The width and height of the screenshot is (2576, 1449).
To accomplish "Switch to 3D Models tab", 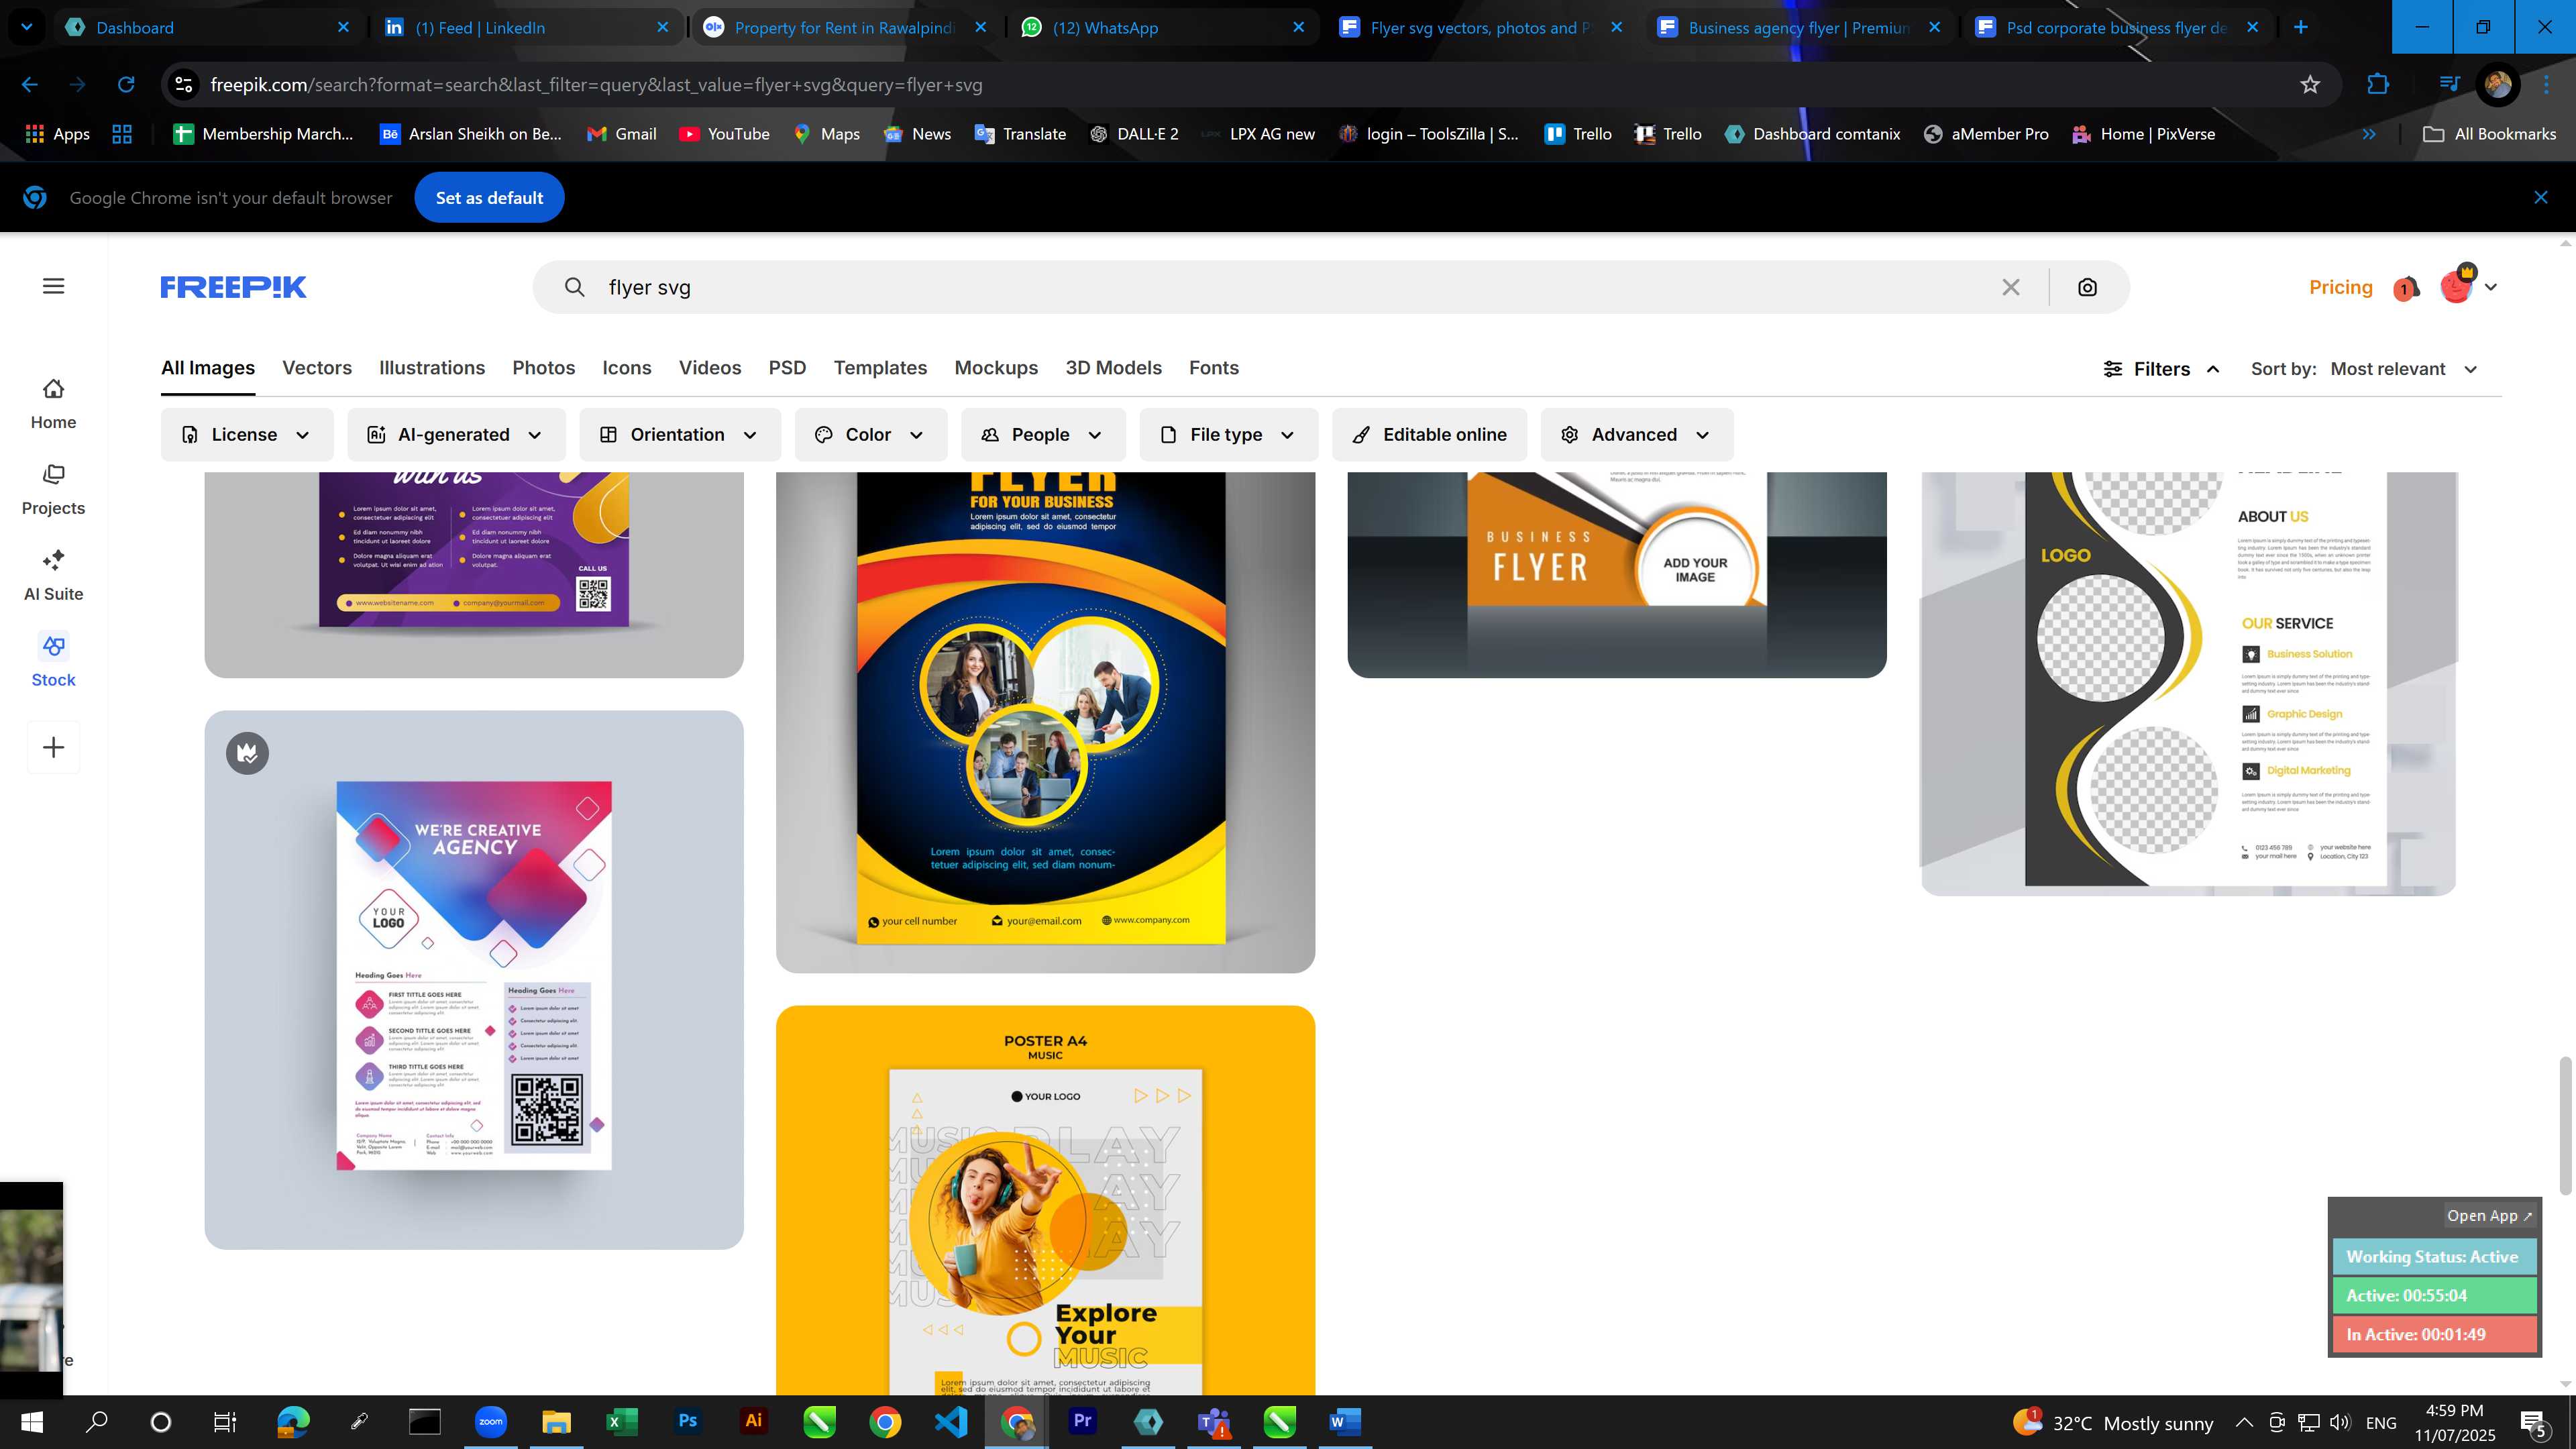I will click(x=1113, y=368).
